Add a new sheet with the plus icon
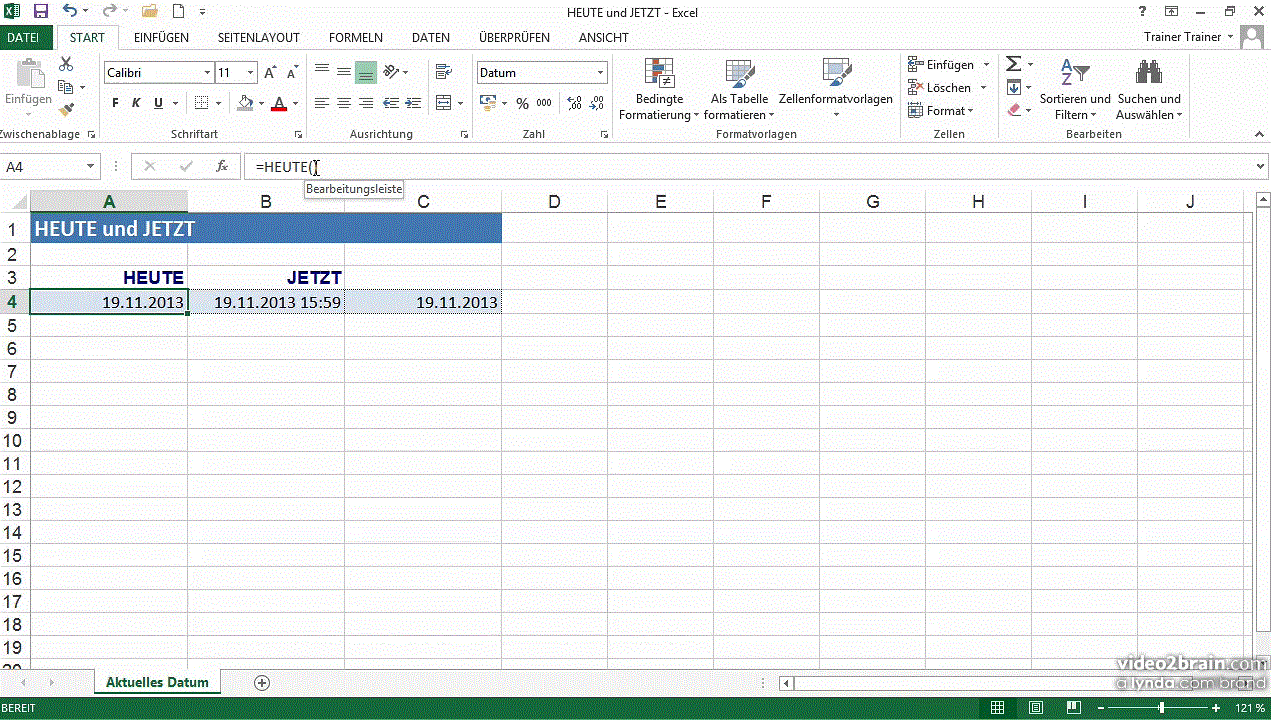 tap(262, 683)
